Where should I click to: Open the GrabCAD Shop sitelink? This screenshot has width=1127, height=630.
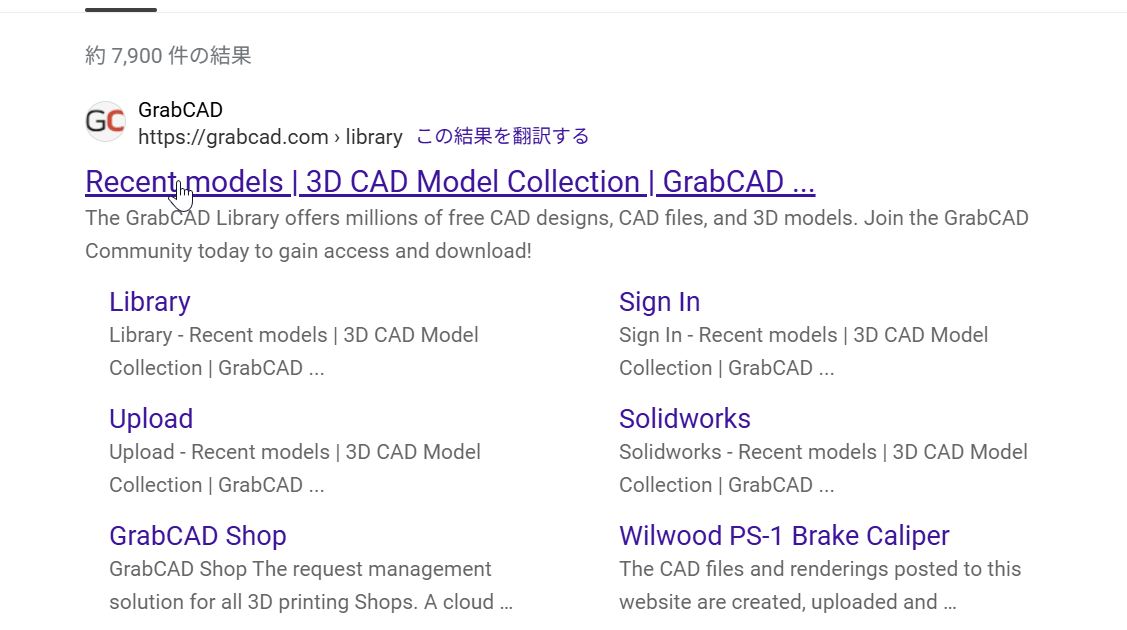197,536
